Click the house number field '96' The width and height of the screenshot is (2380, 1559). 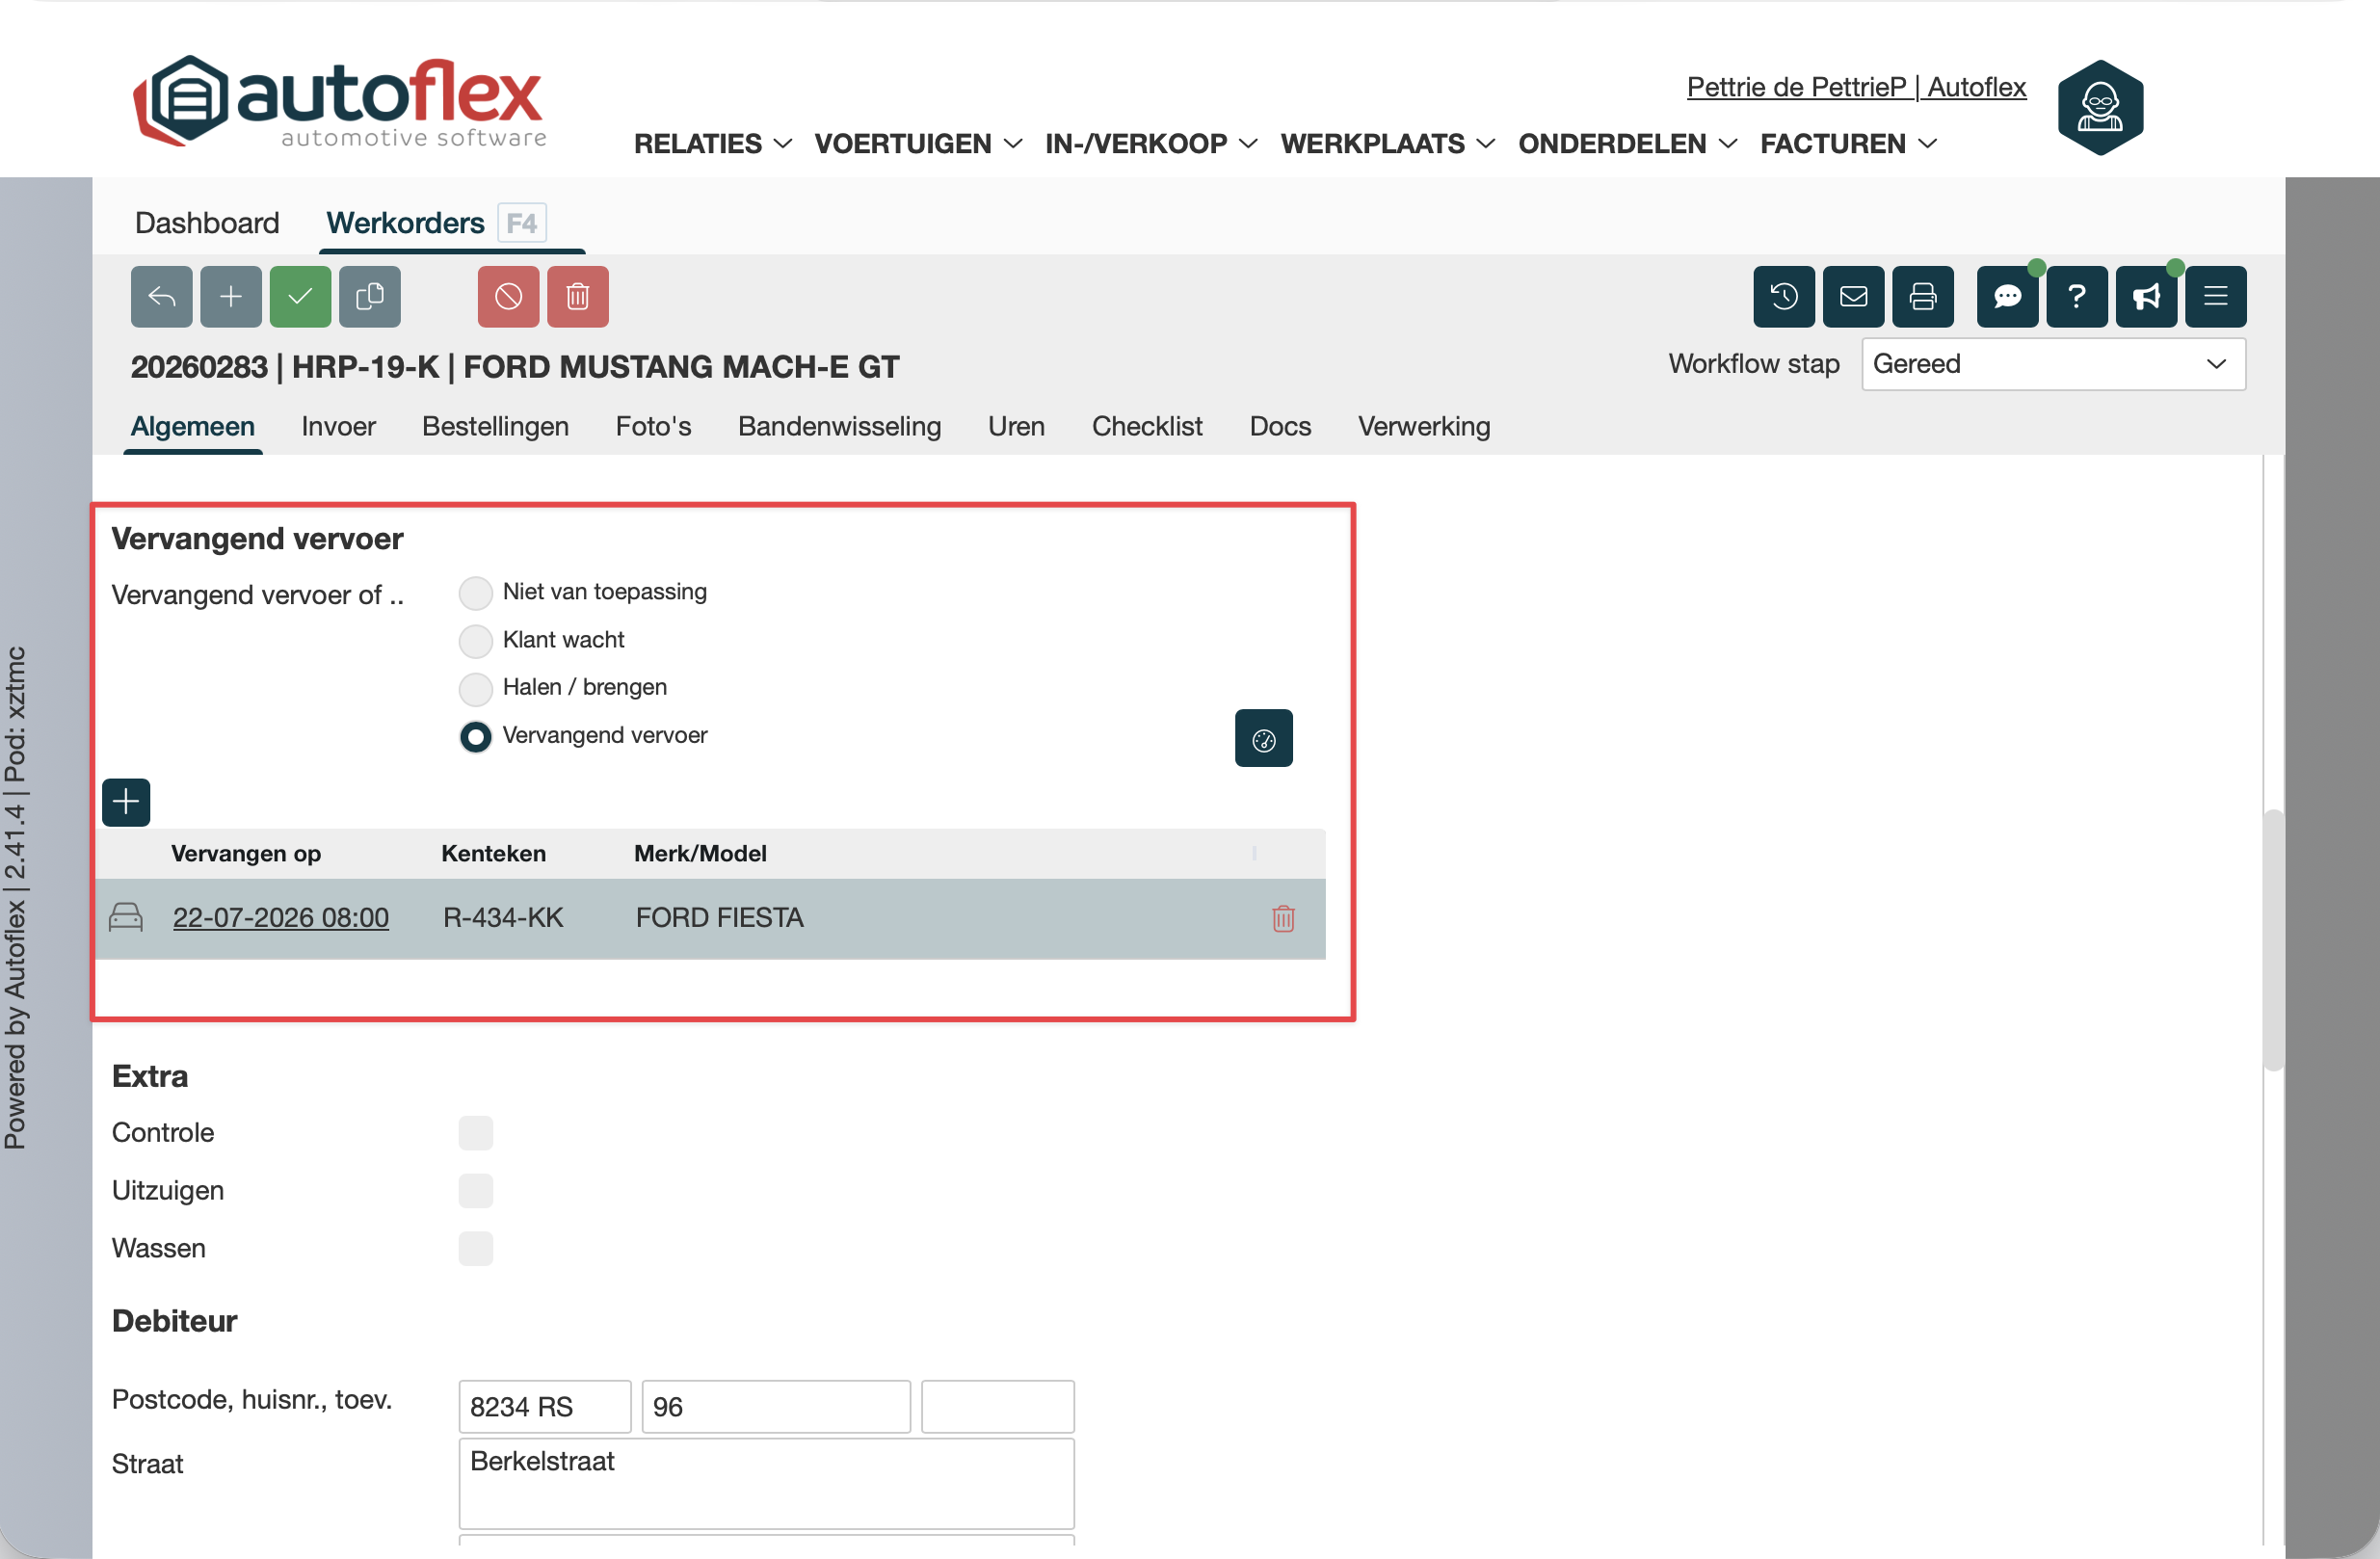tap(776, 1406)
